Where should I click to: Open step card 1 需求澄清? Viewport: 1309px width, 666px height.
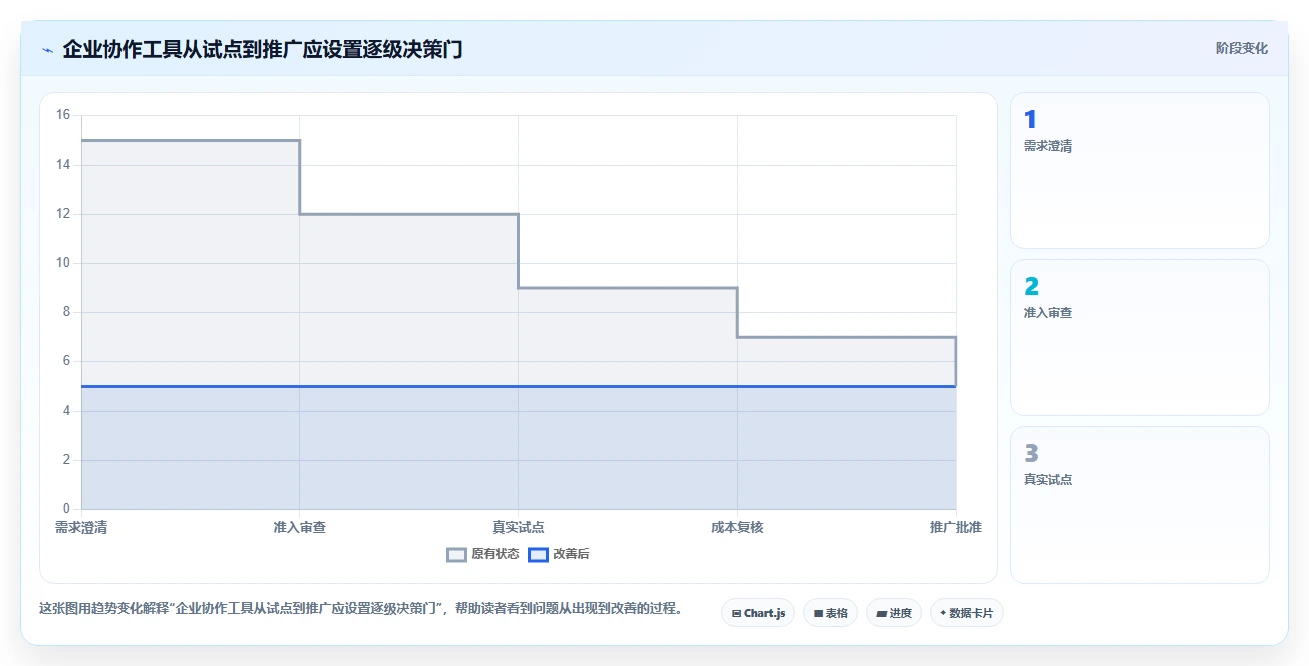click(x=1140, y=171)
